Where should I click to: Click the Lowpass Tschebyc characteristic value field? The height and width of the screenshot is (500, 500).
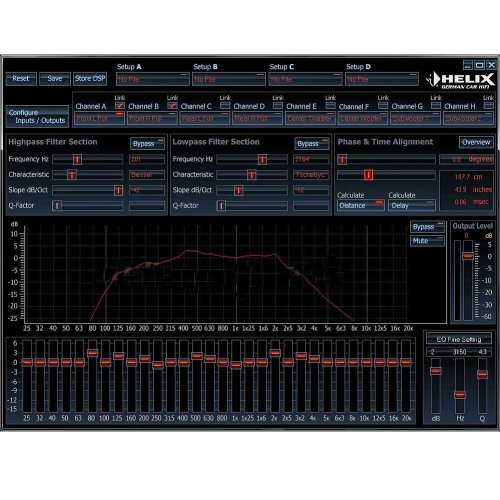tap(311, 175)
